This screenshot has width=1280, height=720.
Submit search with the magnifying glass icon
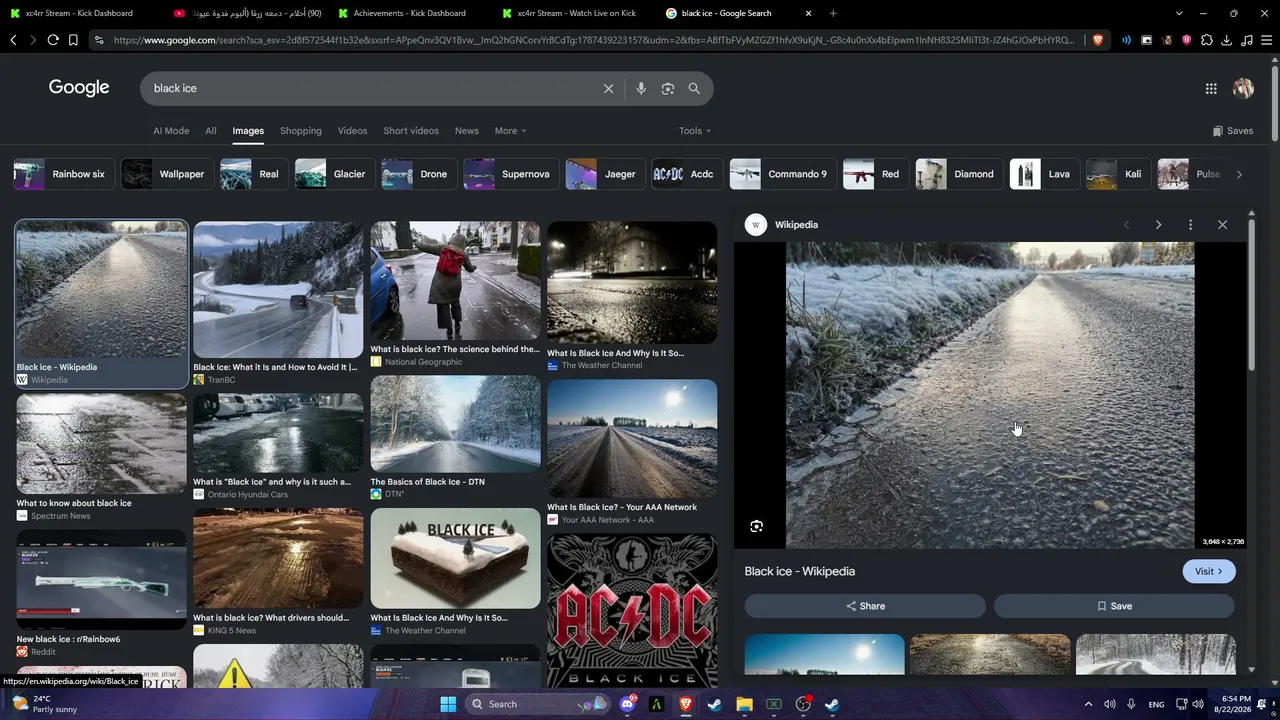(x=694, y=88)
